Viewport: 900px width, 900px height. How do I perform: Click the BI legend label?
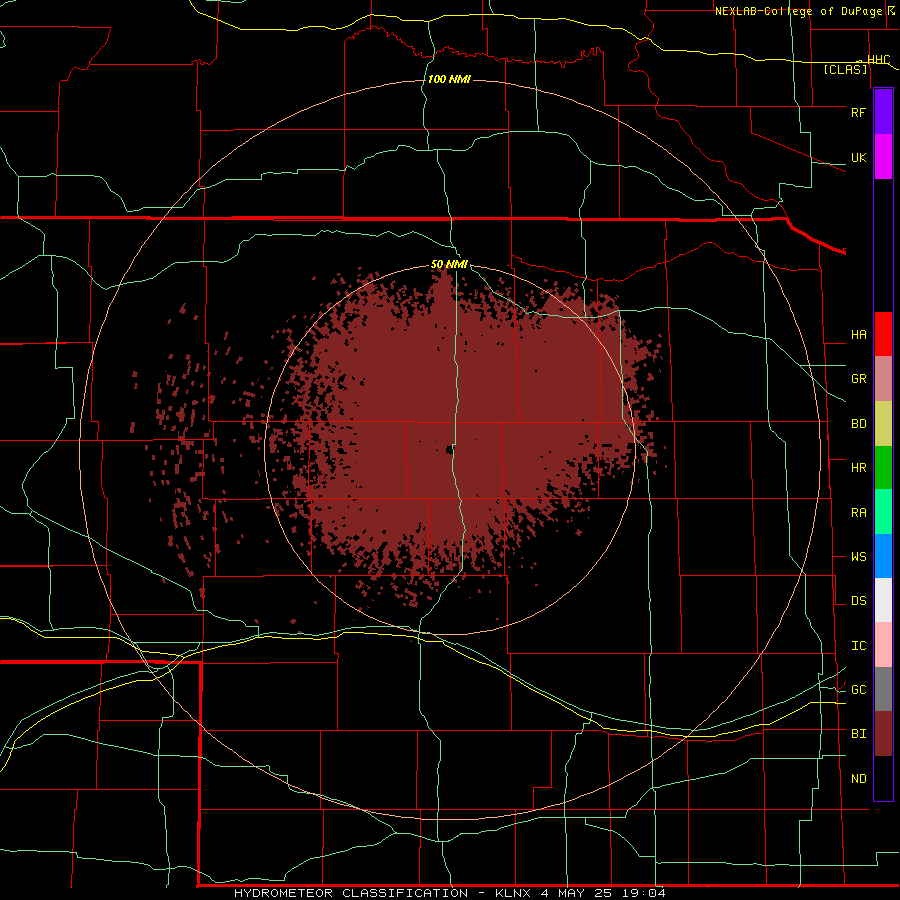point(859,734)
